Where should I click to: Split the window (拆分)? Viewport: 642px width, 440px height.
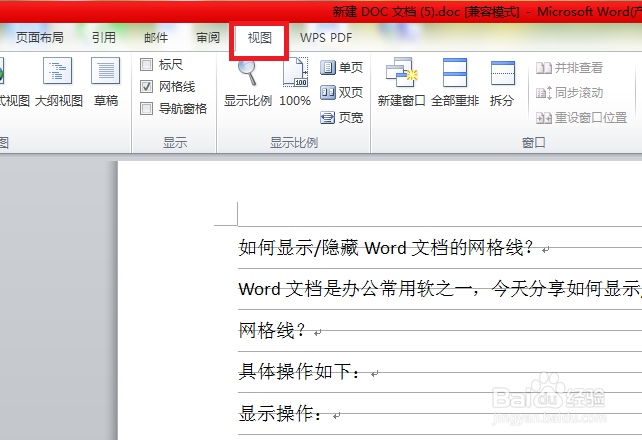pyautogui.click(x=502, y=82)
